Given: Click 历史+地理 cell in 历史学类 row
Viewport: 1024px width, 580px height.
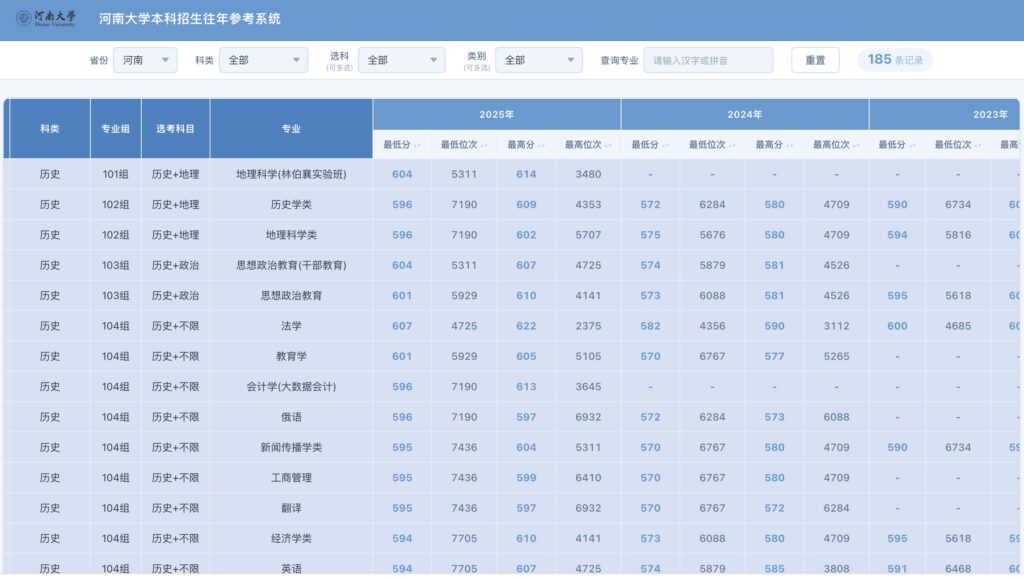Looking at the screenshot, I should pyautogui.click(x=175, y=204).
